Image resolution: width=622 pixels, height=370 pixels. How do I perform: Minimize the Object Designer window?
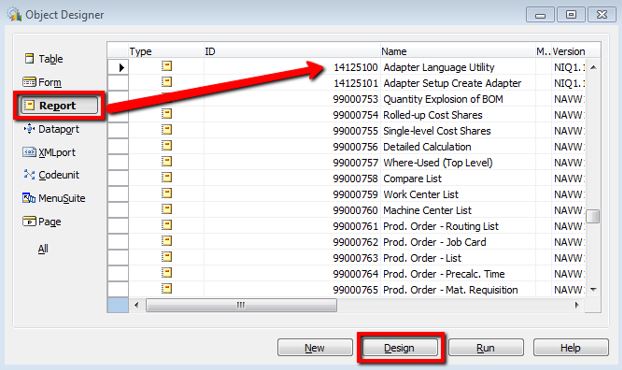(x=540, y=15)
